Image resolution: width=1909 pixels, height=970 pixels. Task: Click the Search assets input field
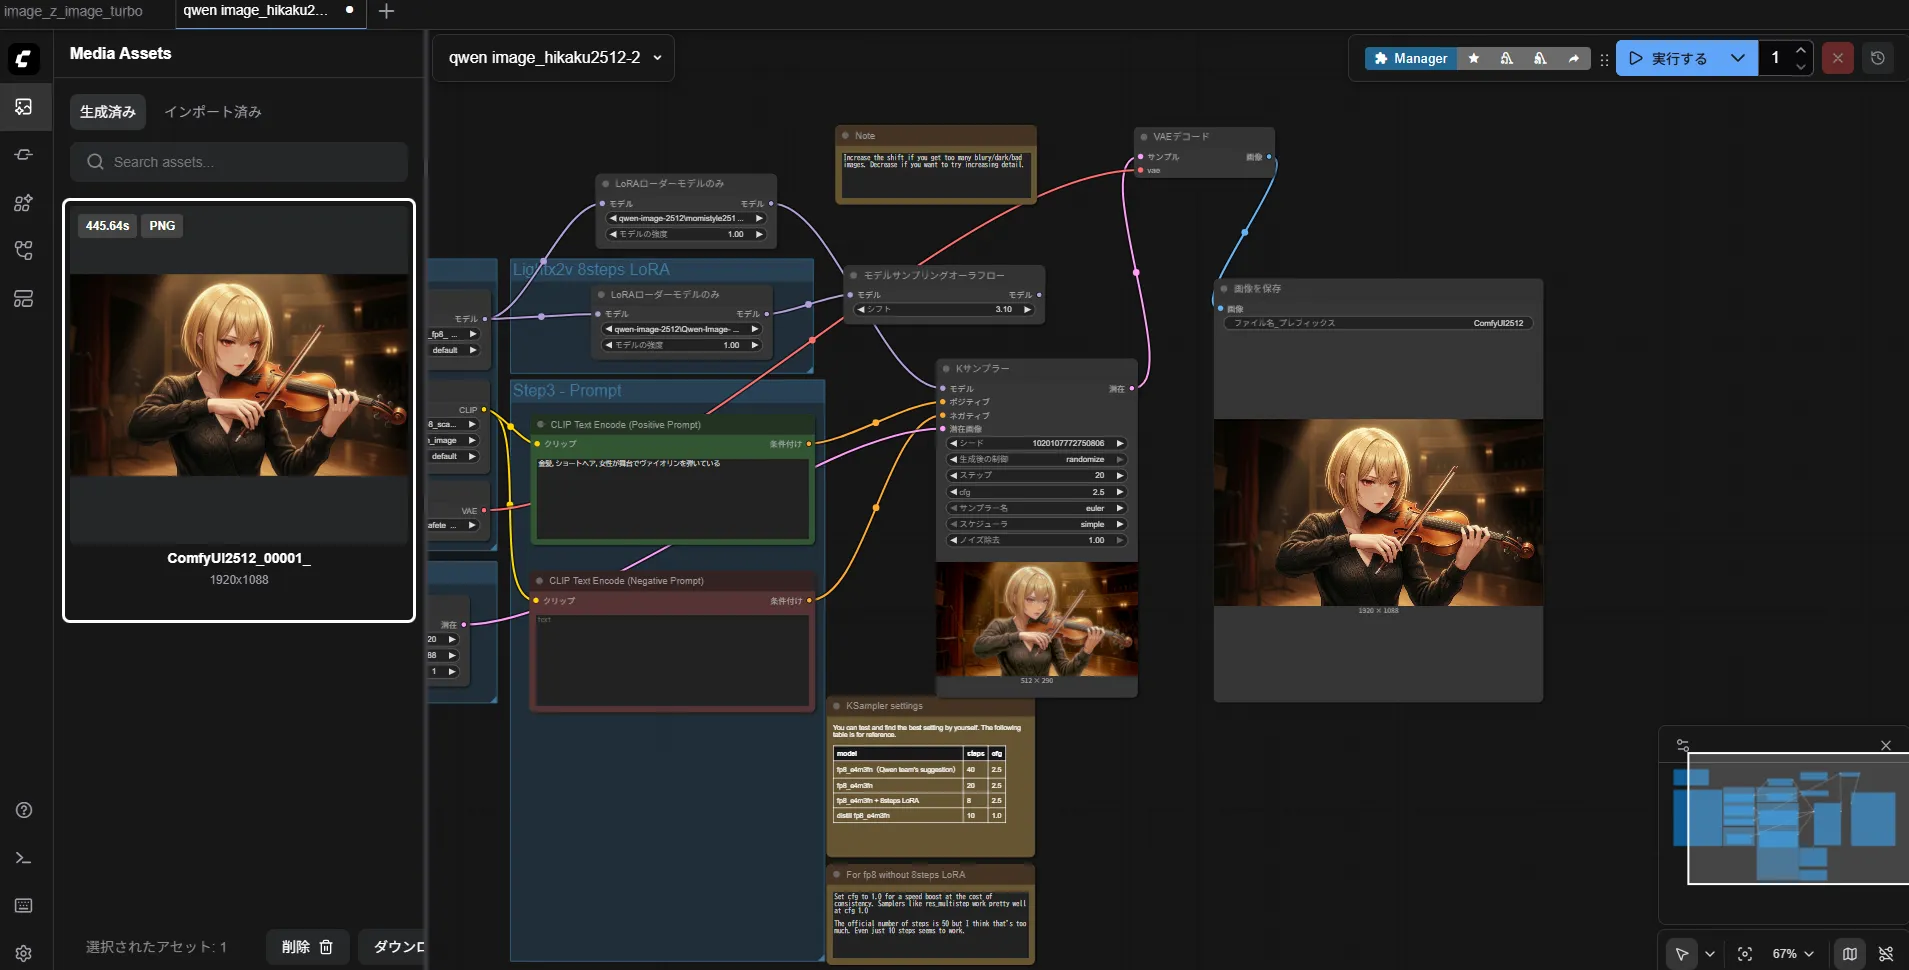click(x=239, y=162)
